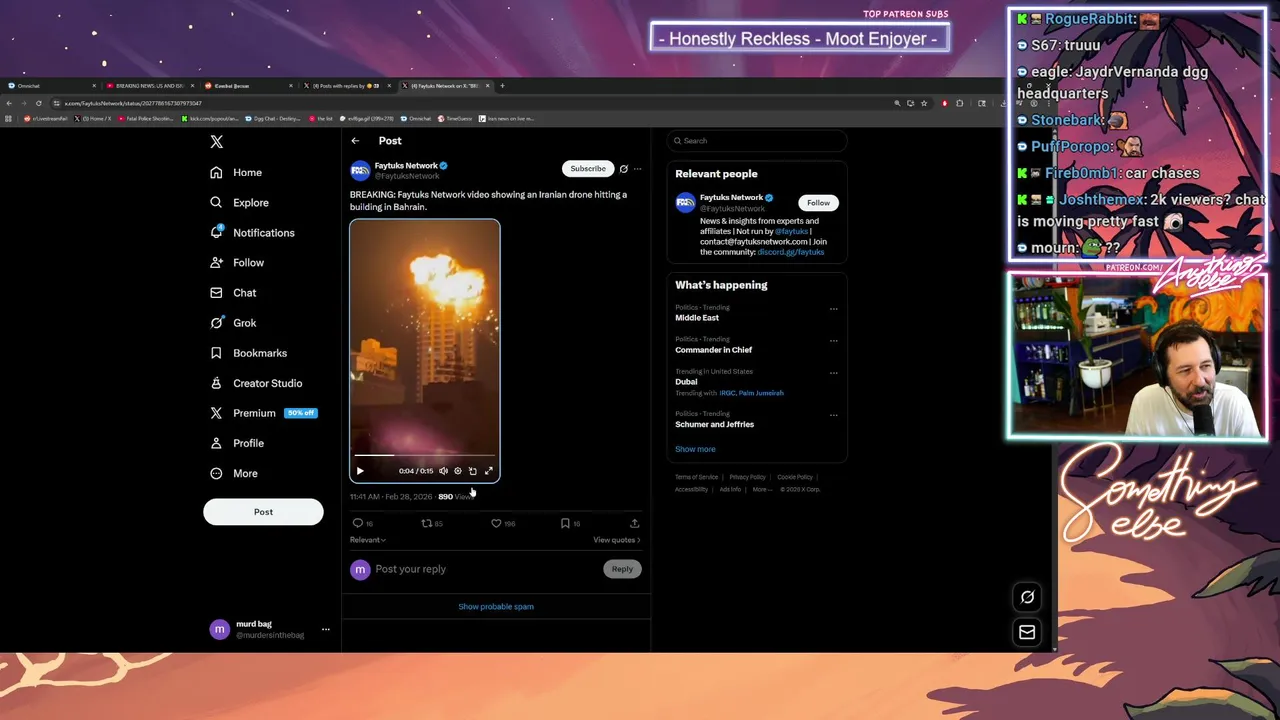Open @faytuks mention link in bio
The image size is (1280, 720).
click(x=791, y=231)
